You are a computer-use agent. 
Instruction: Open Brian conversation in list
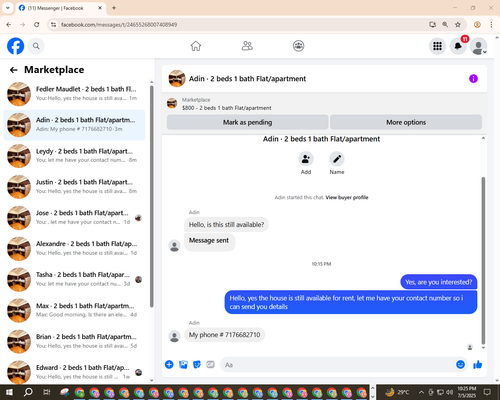tap(74, 341)
